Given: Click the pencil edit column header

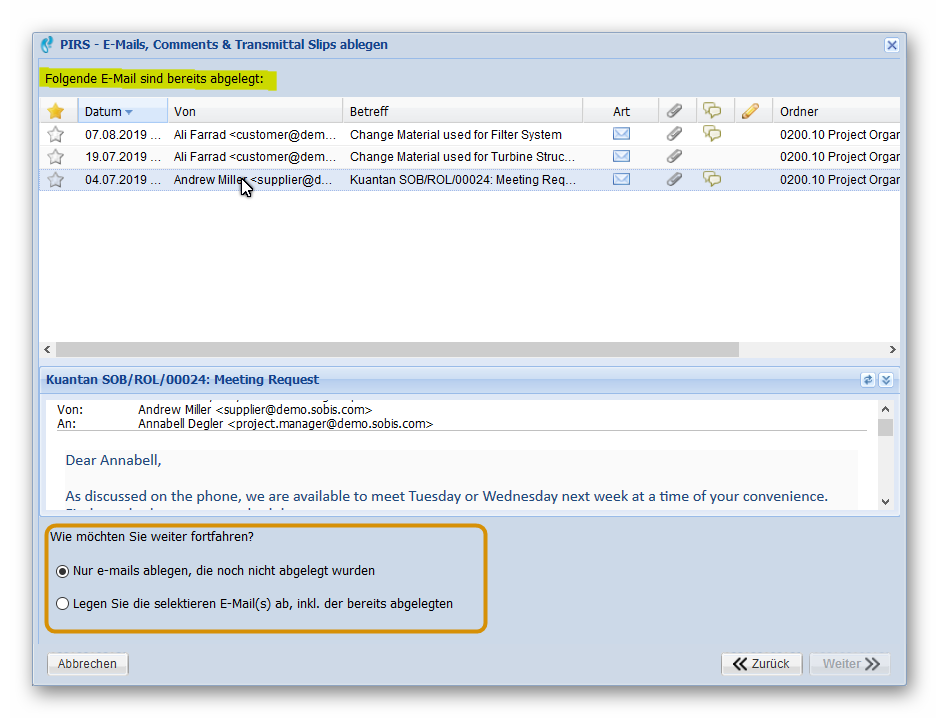Looking at the screenshot, I should point(750,111).
